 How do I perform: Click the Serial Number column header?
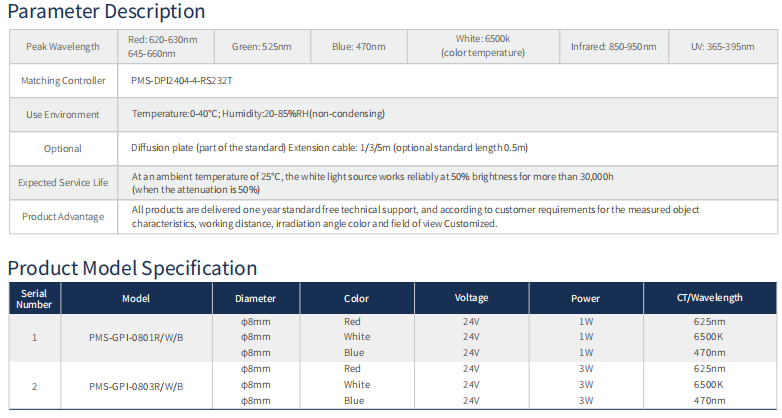(35, 298)
